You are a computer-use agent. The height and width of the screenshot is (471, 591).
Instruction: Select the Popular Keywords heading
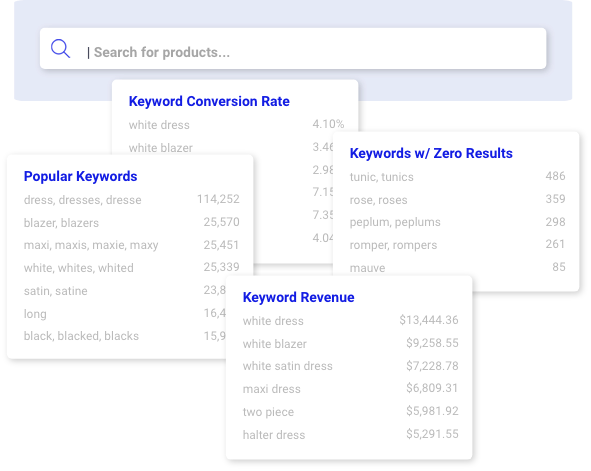pos(80,176)
